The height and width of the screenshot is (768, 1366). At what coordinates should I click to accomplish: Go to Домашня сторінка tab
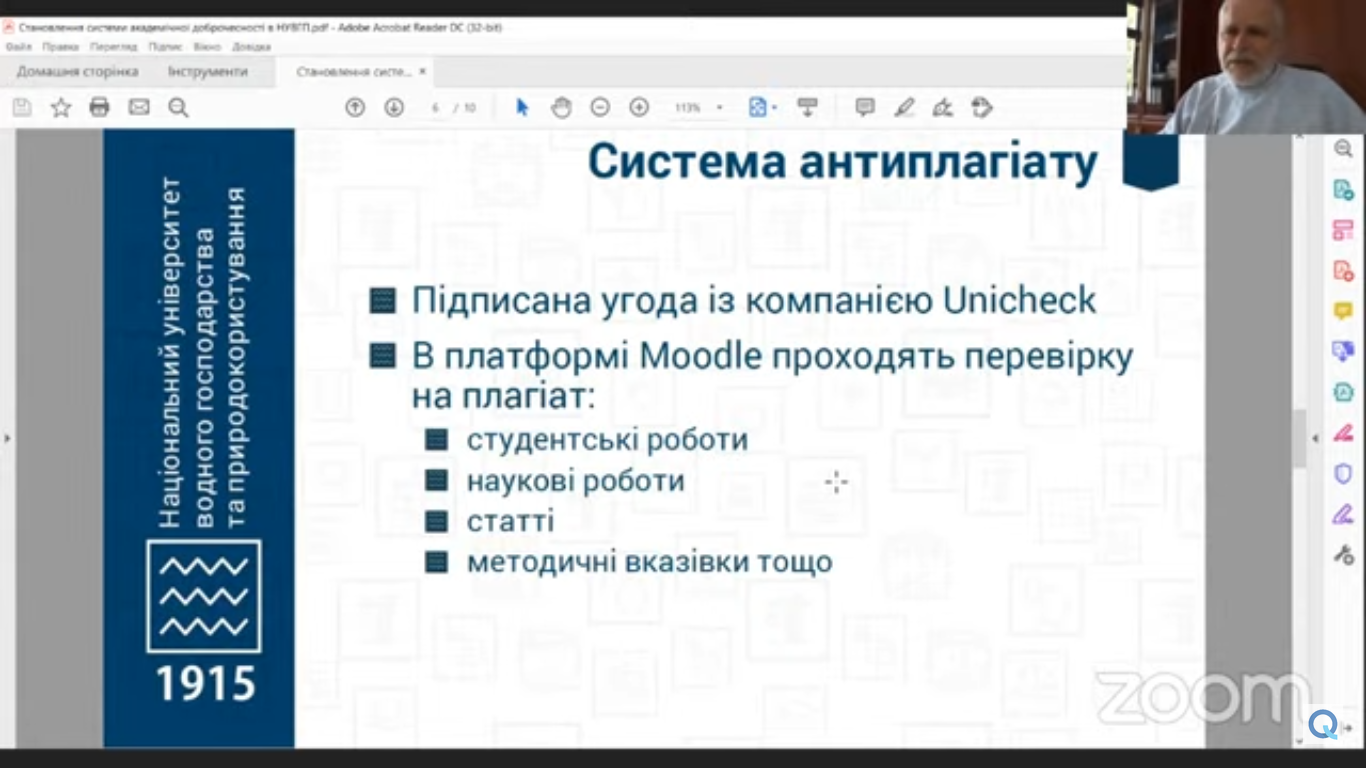[77, 72]
